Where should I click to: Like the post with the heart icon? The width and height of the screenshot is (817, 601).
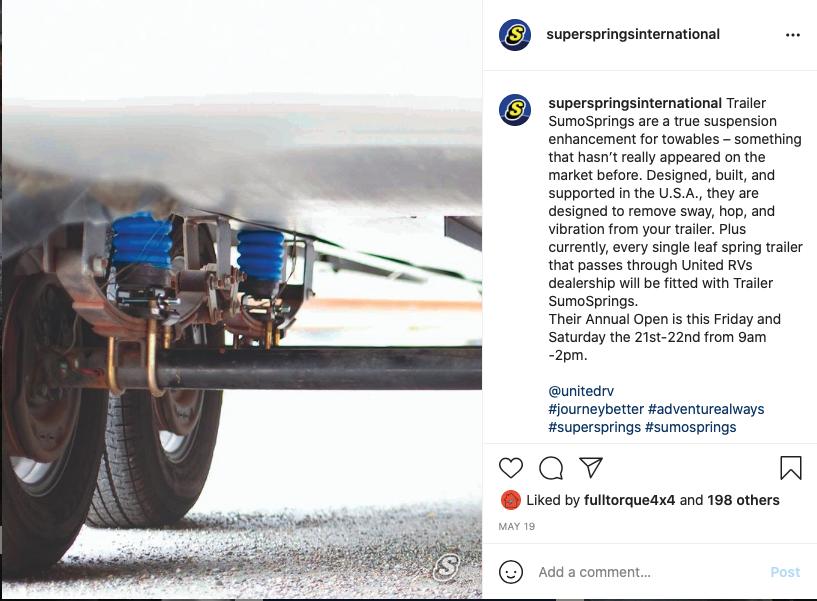[x=511, y=468]
